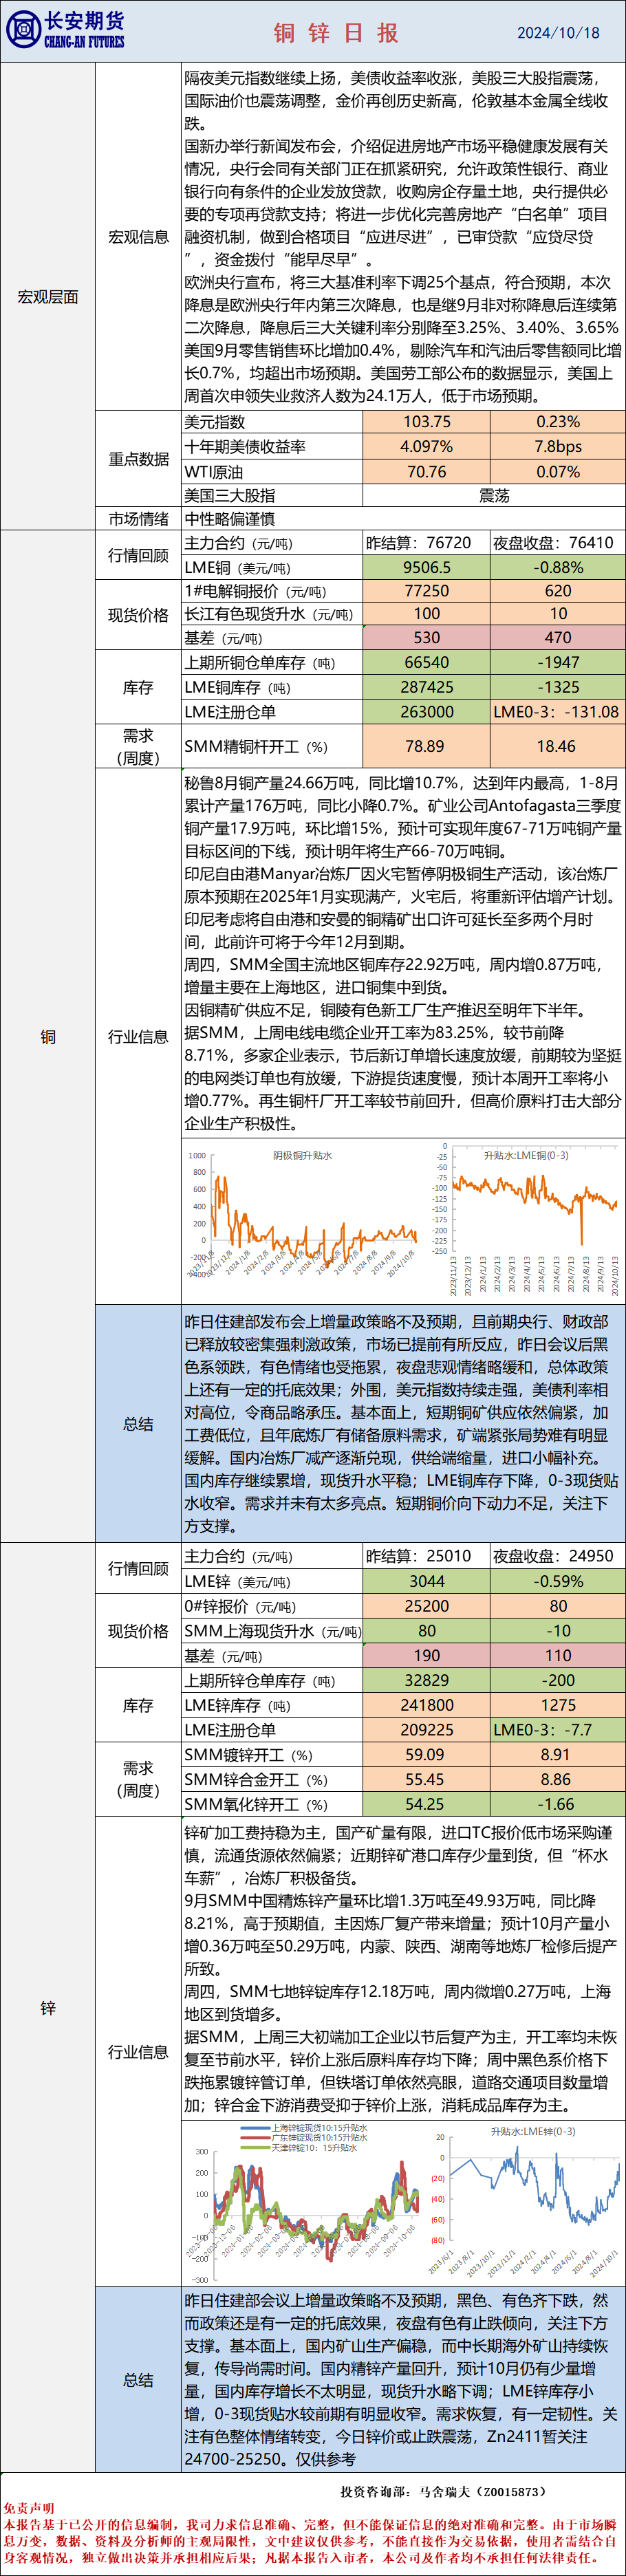Select the 十年期美债收益率 label
Viewport: 626px width, 2576px height.
click(x=245, y=447)
